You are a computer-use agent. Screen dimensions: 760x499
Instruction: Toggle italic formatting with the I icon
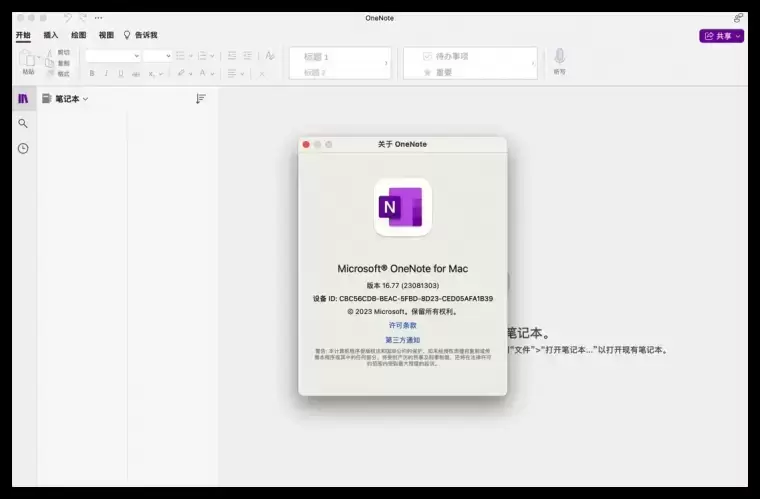pos(106,74)
